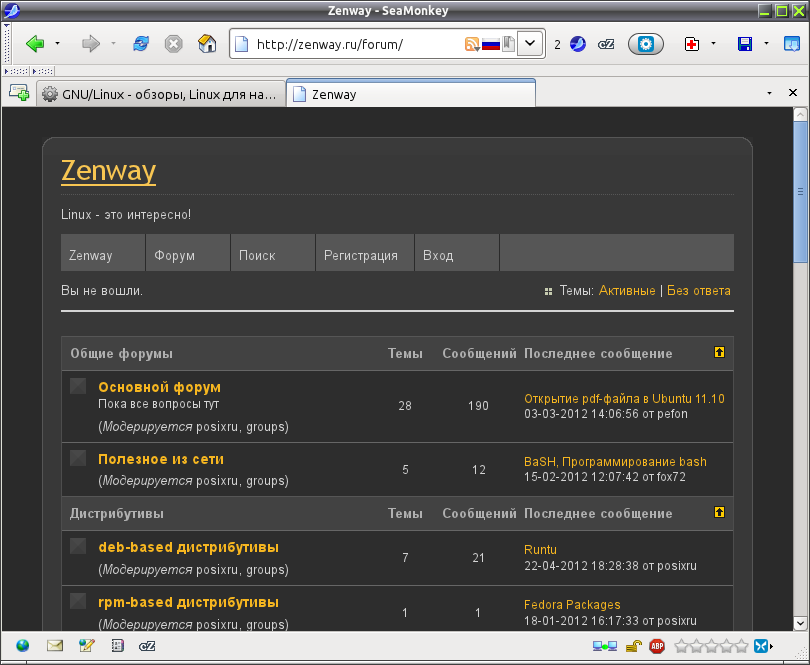Image resolution: width=810 pixels, height=665 pixels.
Task: Switch to the GNU/Linux - обзоры tab
Action: pyautogui.click(x=161, y=94)
